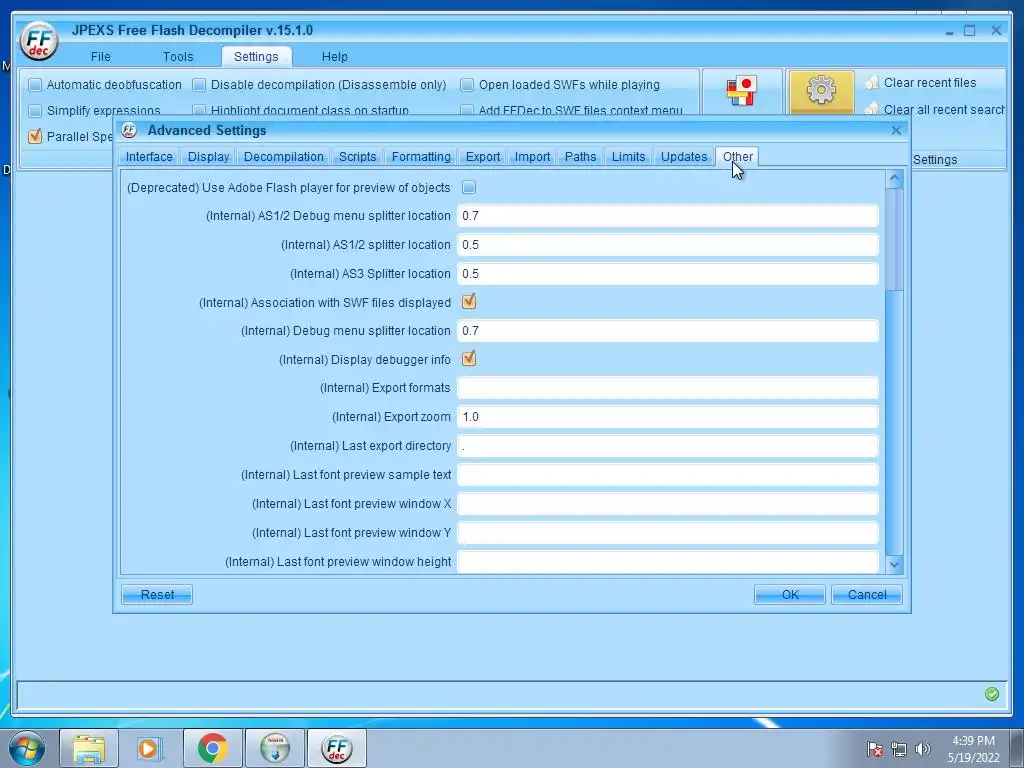Switch to the Scripts tab
This screenshot has width=1024, height=768.
coord(357,157)
